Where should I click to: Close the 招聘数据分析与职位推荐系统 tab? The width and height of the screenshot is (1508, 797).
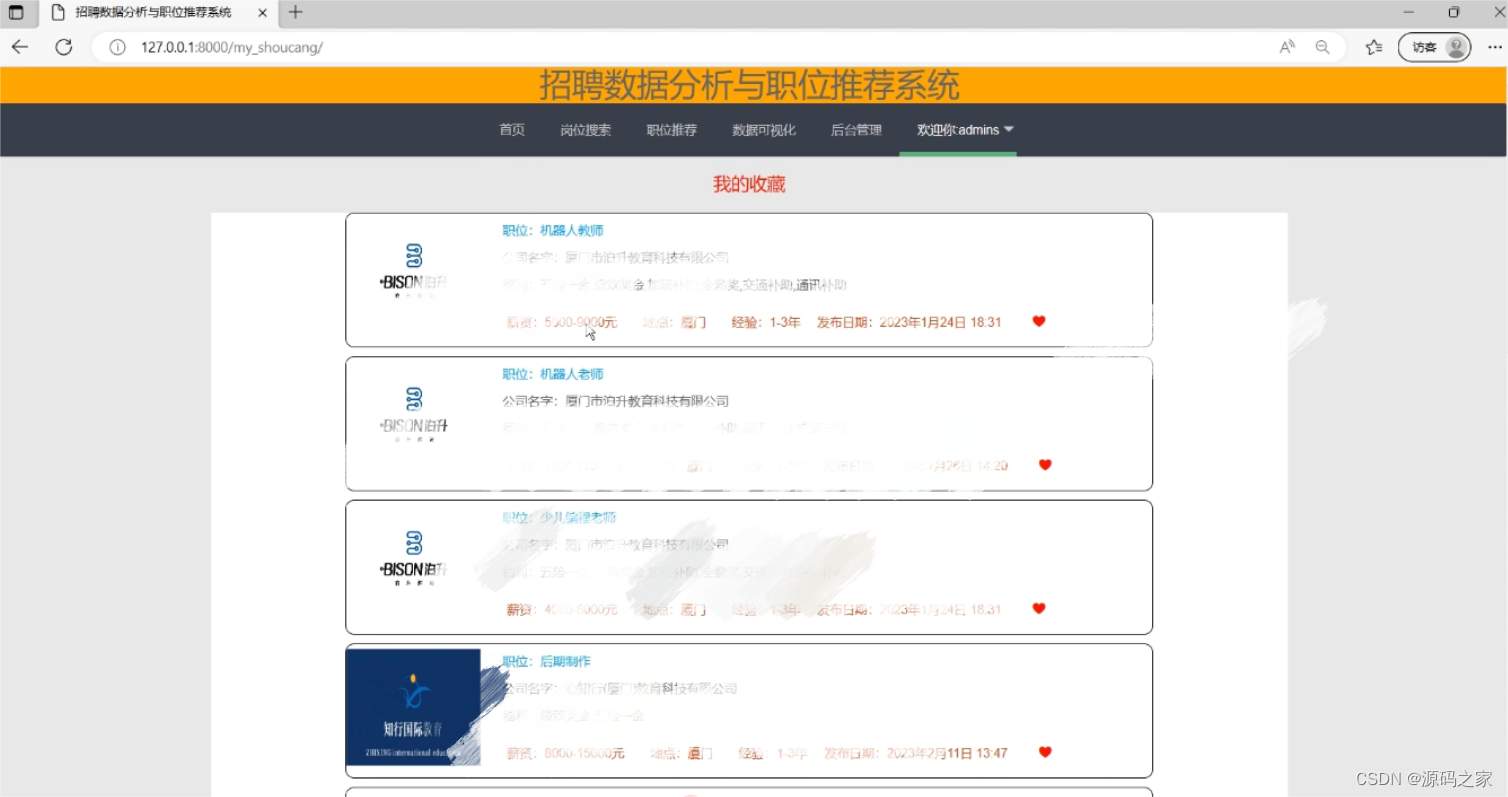tap(262, 13)
